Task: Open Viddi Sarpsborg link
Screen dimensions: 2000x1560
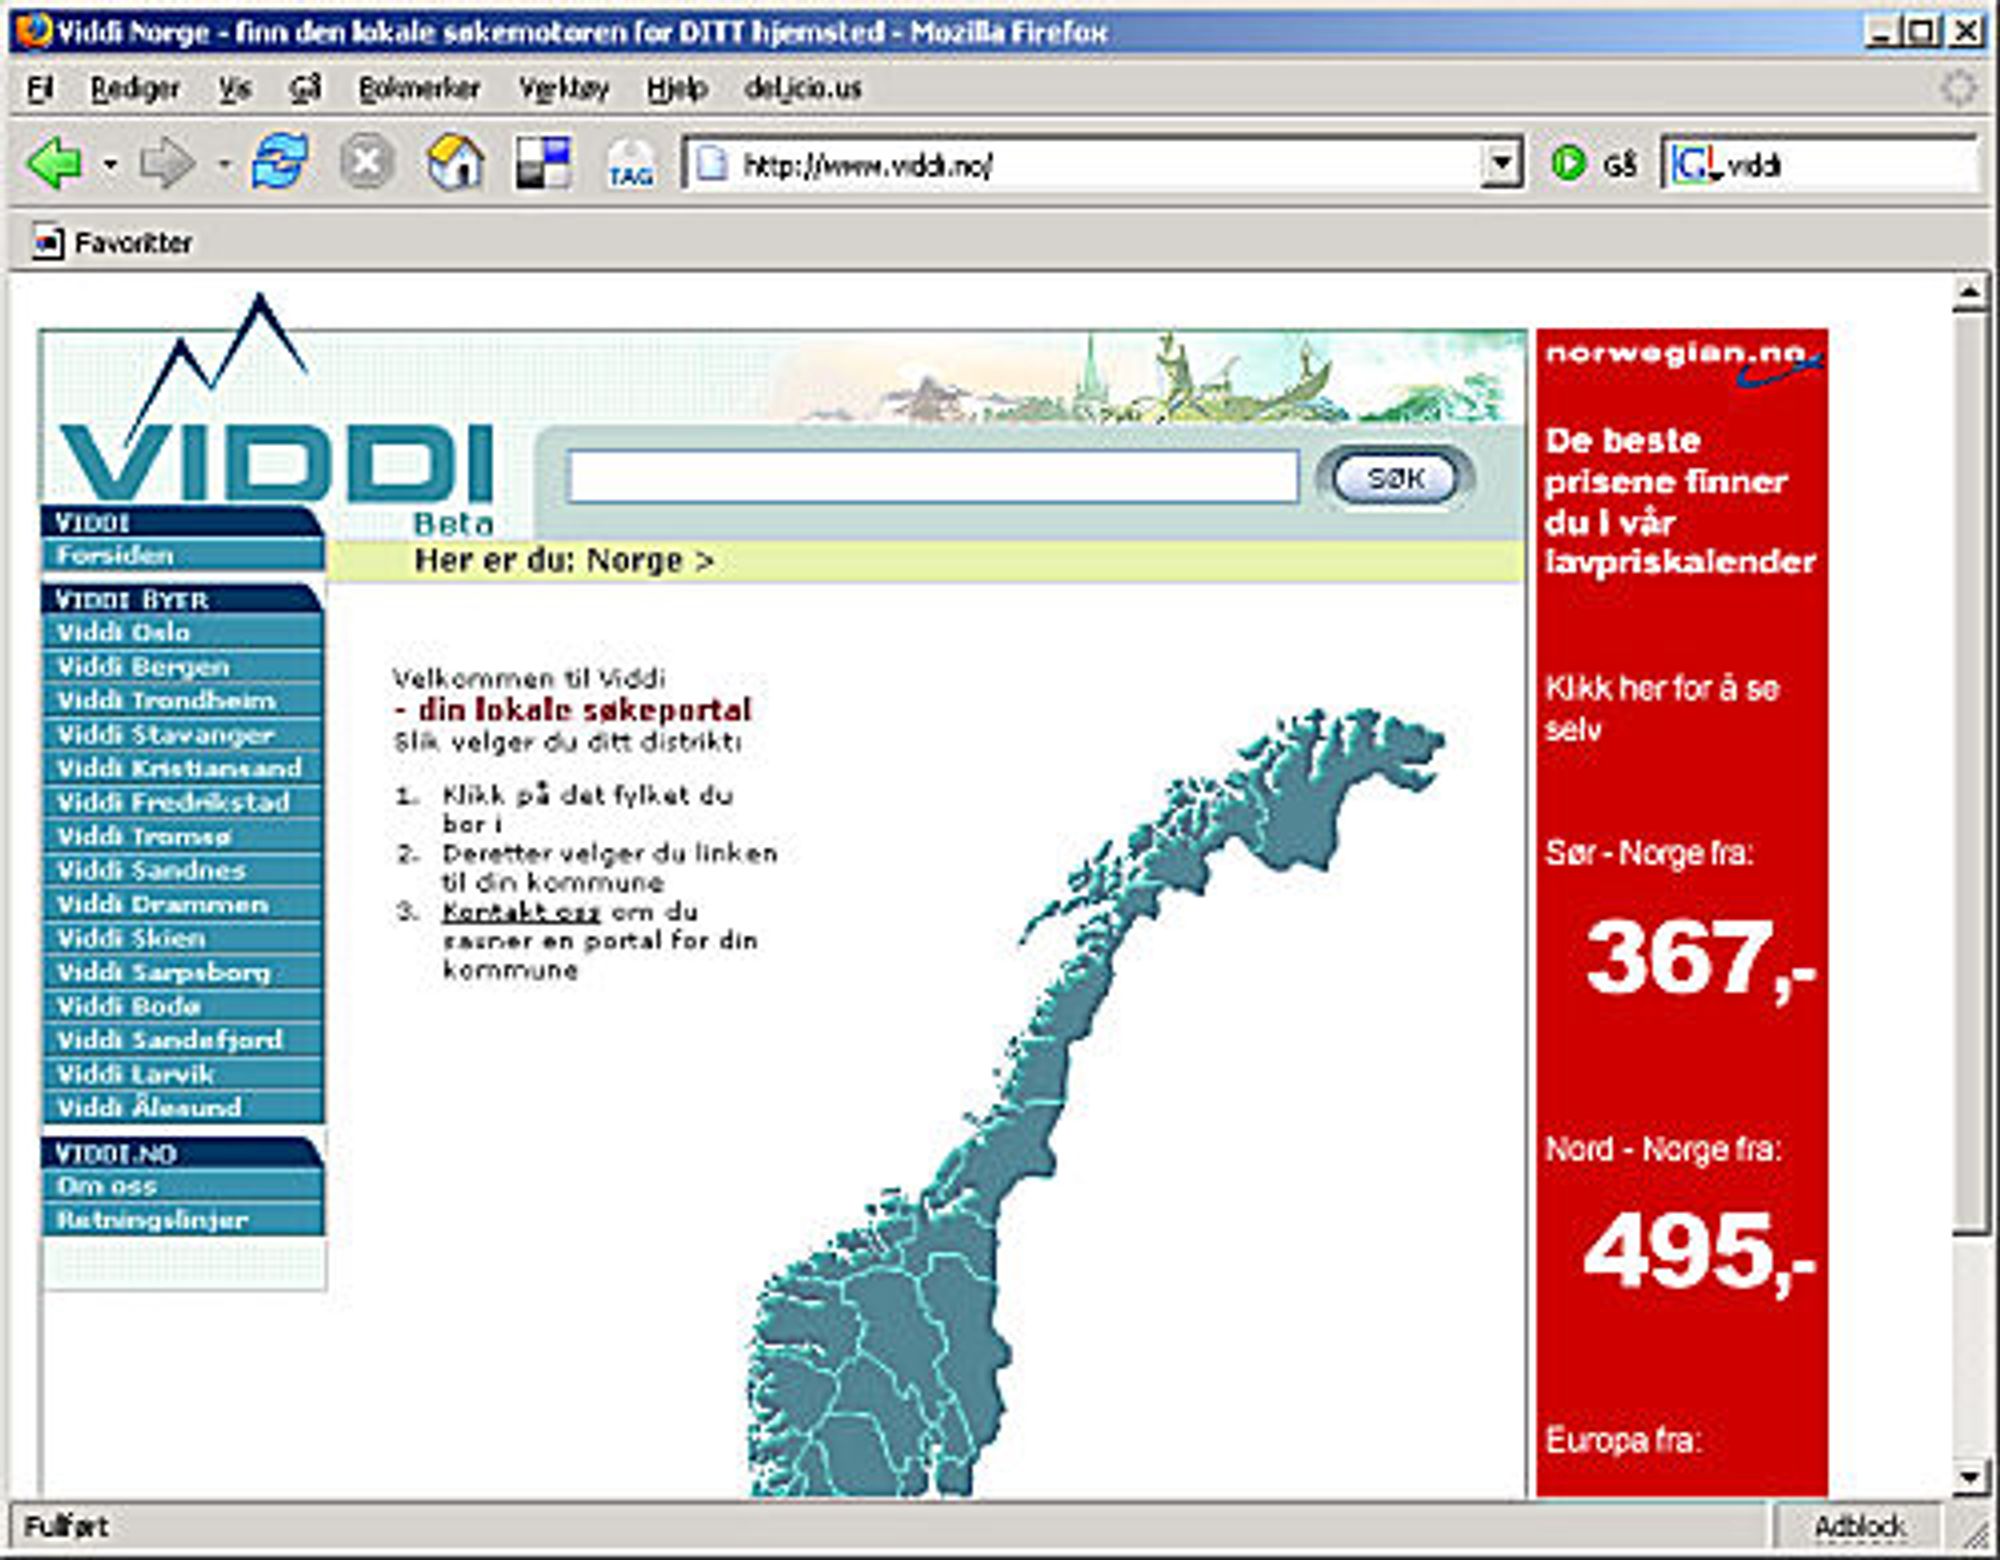Action: (x=183, y=972)
